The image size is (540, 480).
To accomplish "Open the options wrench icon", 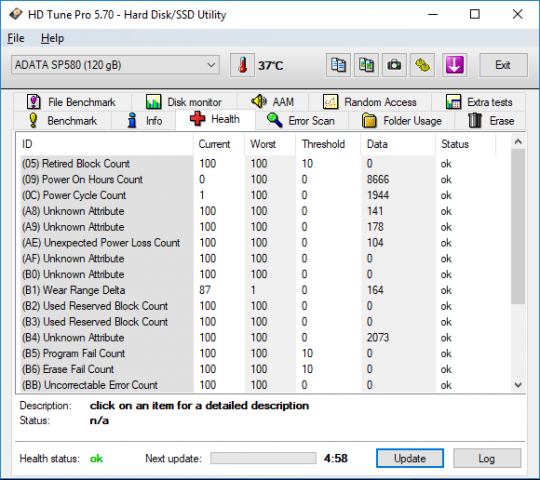I will [x=422, y=65].
